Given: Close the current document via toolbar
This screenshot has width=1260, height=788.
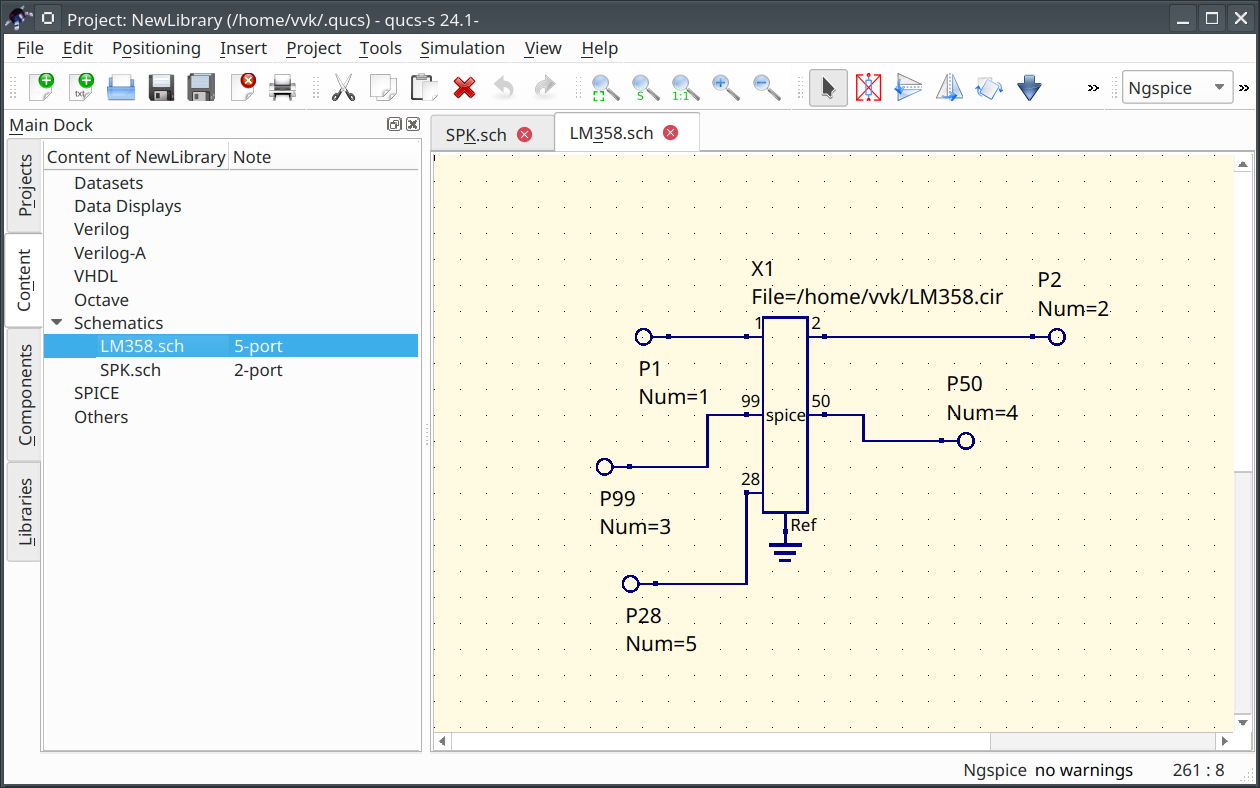Looking at the screenshot, I should point(243,88).
